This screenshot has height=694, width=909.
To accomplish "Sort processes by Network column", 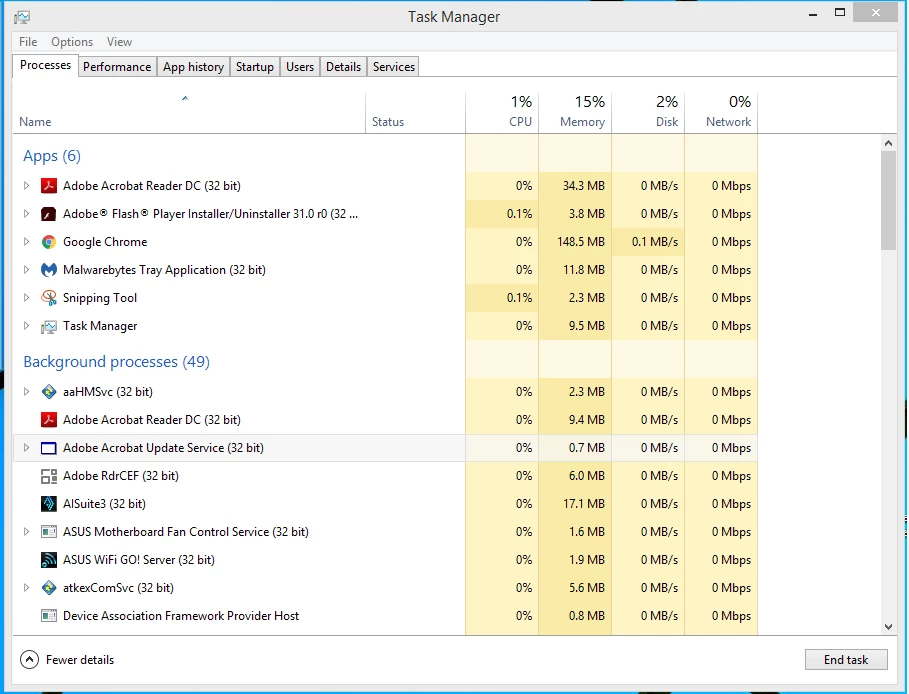I will [721, 113].
